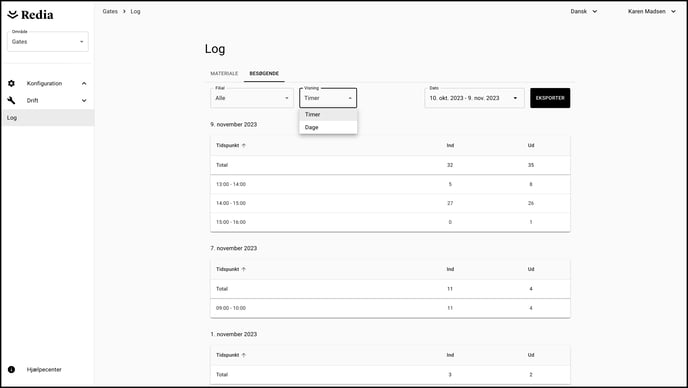Click Ind header in 7. november table

(x=450, y=269)
